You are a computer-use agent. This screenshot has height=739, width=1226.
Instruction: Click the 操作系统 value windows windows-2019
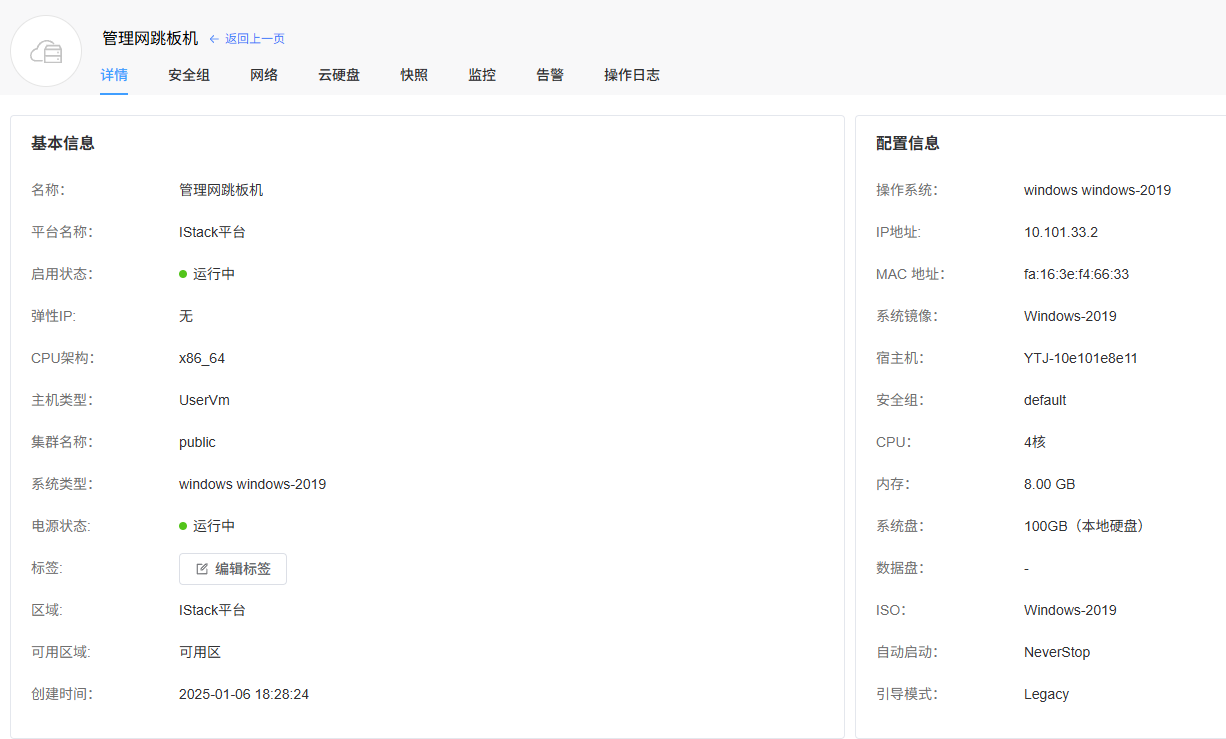(x=1097, y=190)
